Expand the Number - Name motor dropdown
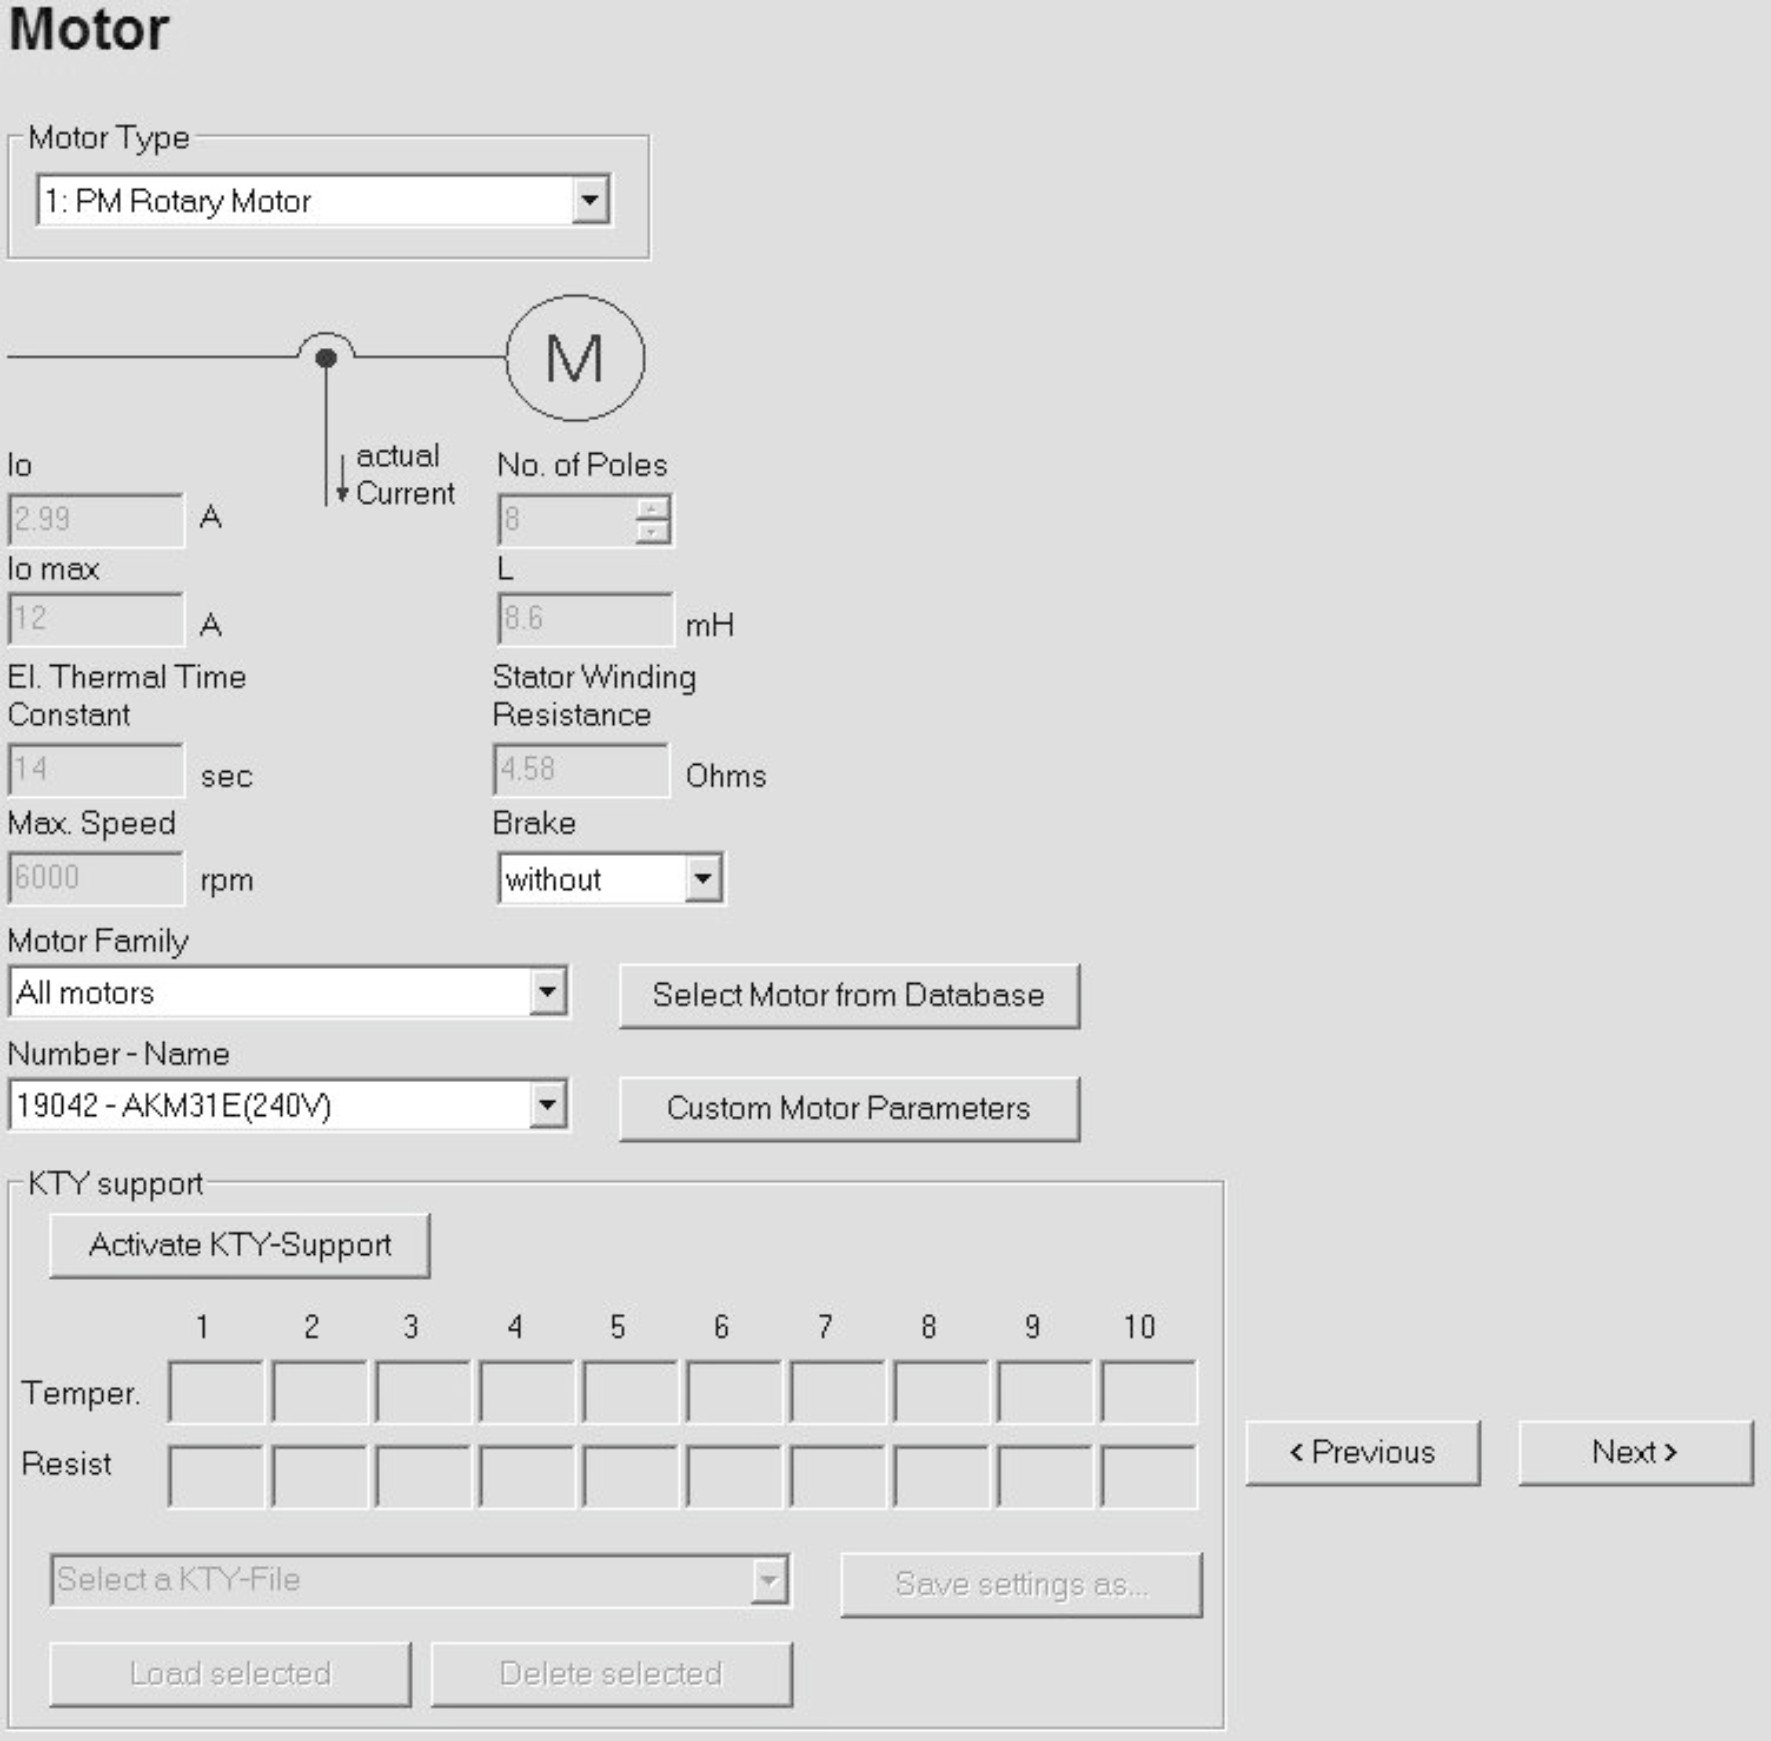Viewport: 1771px width, 1741px height. click(547, 1105)
